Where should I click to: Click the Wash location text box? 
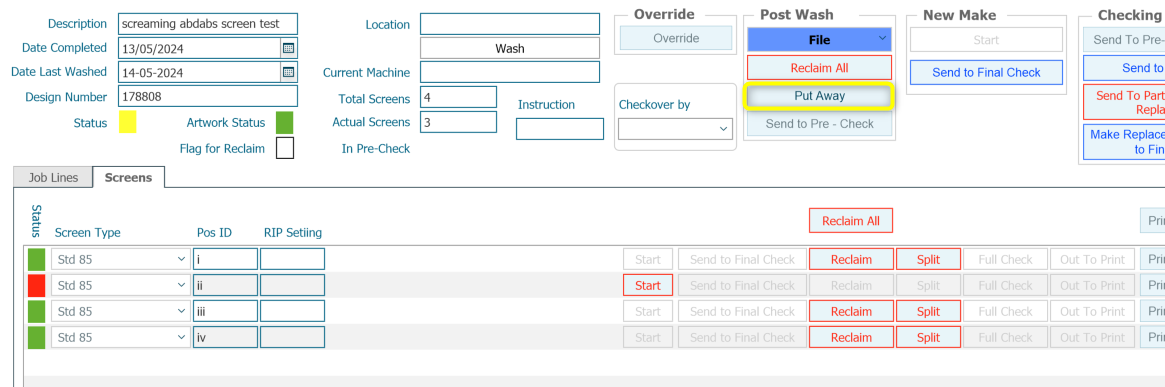coord(510,48)
